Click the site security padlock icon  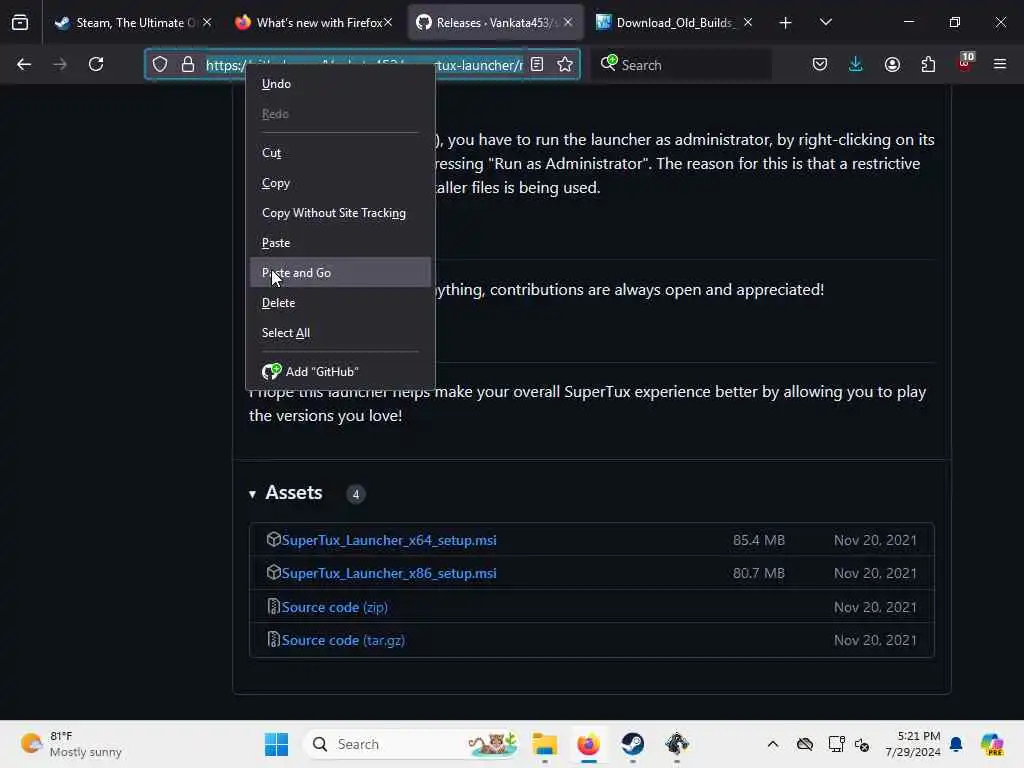[188, 64]
